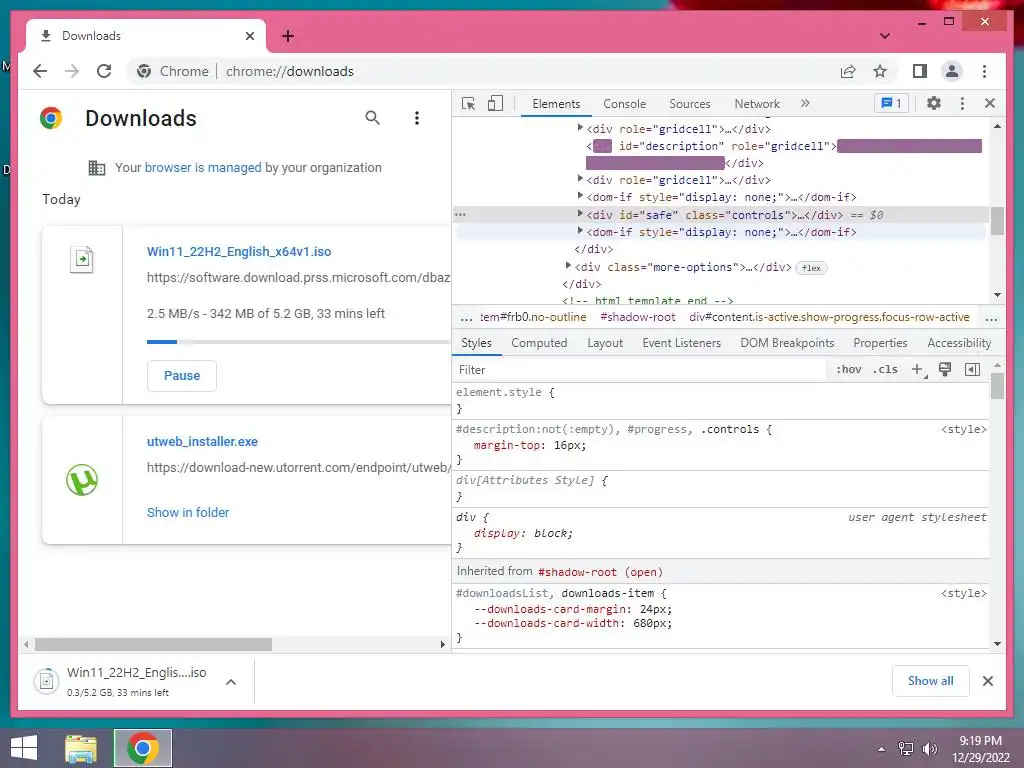1024x768 pixels.
Task: Expand the dom-if node below the safe div
Action: [x=579, y=231]
